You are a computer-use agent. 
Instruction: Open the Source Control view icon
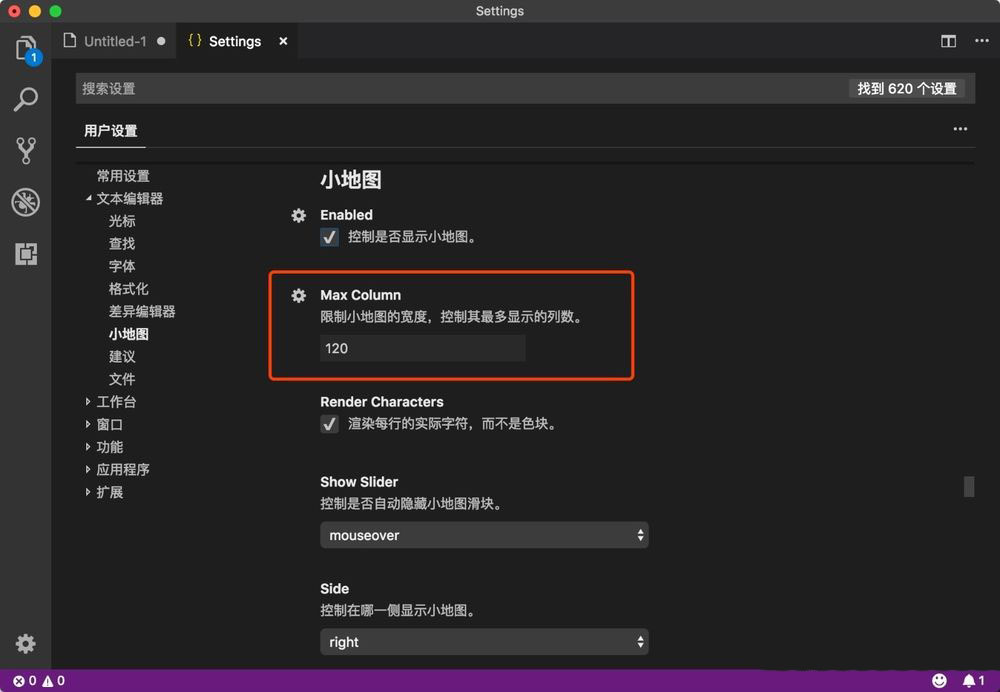coord(26,149)
